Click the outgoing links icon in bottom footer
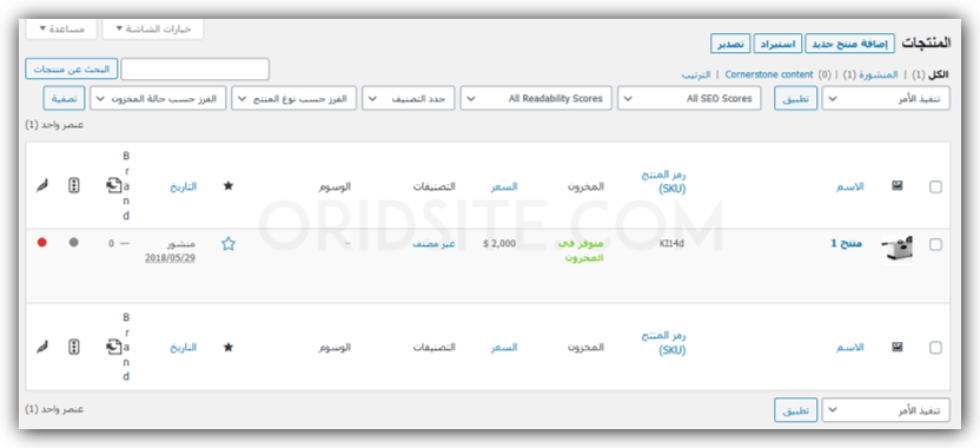 (x=113, y=346)
